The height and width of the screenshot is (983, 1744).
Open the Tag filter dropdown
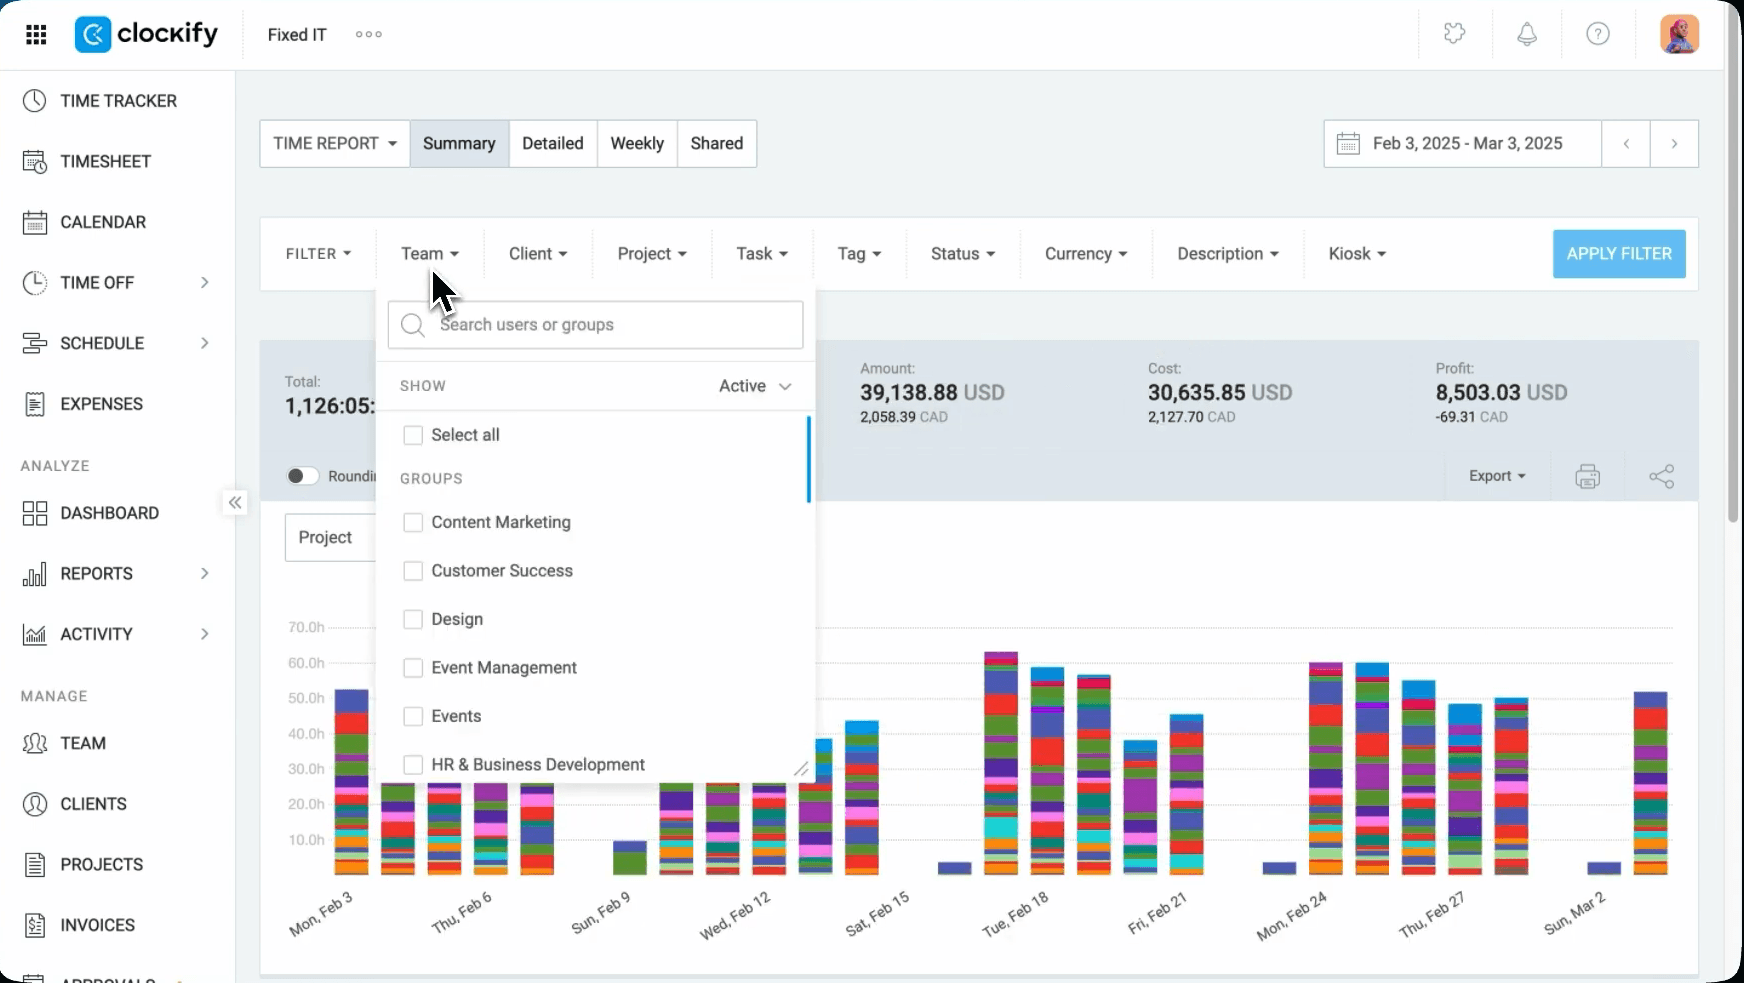[x=859, y=254]
